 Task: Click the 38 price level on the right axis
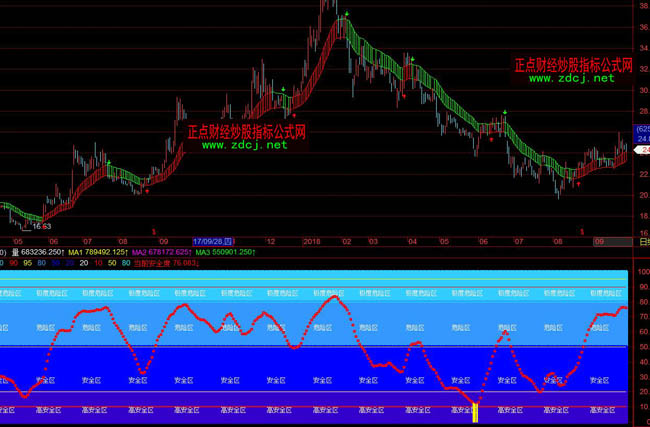point(643,5)
